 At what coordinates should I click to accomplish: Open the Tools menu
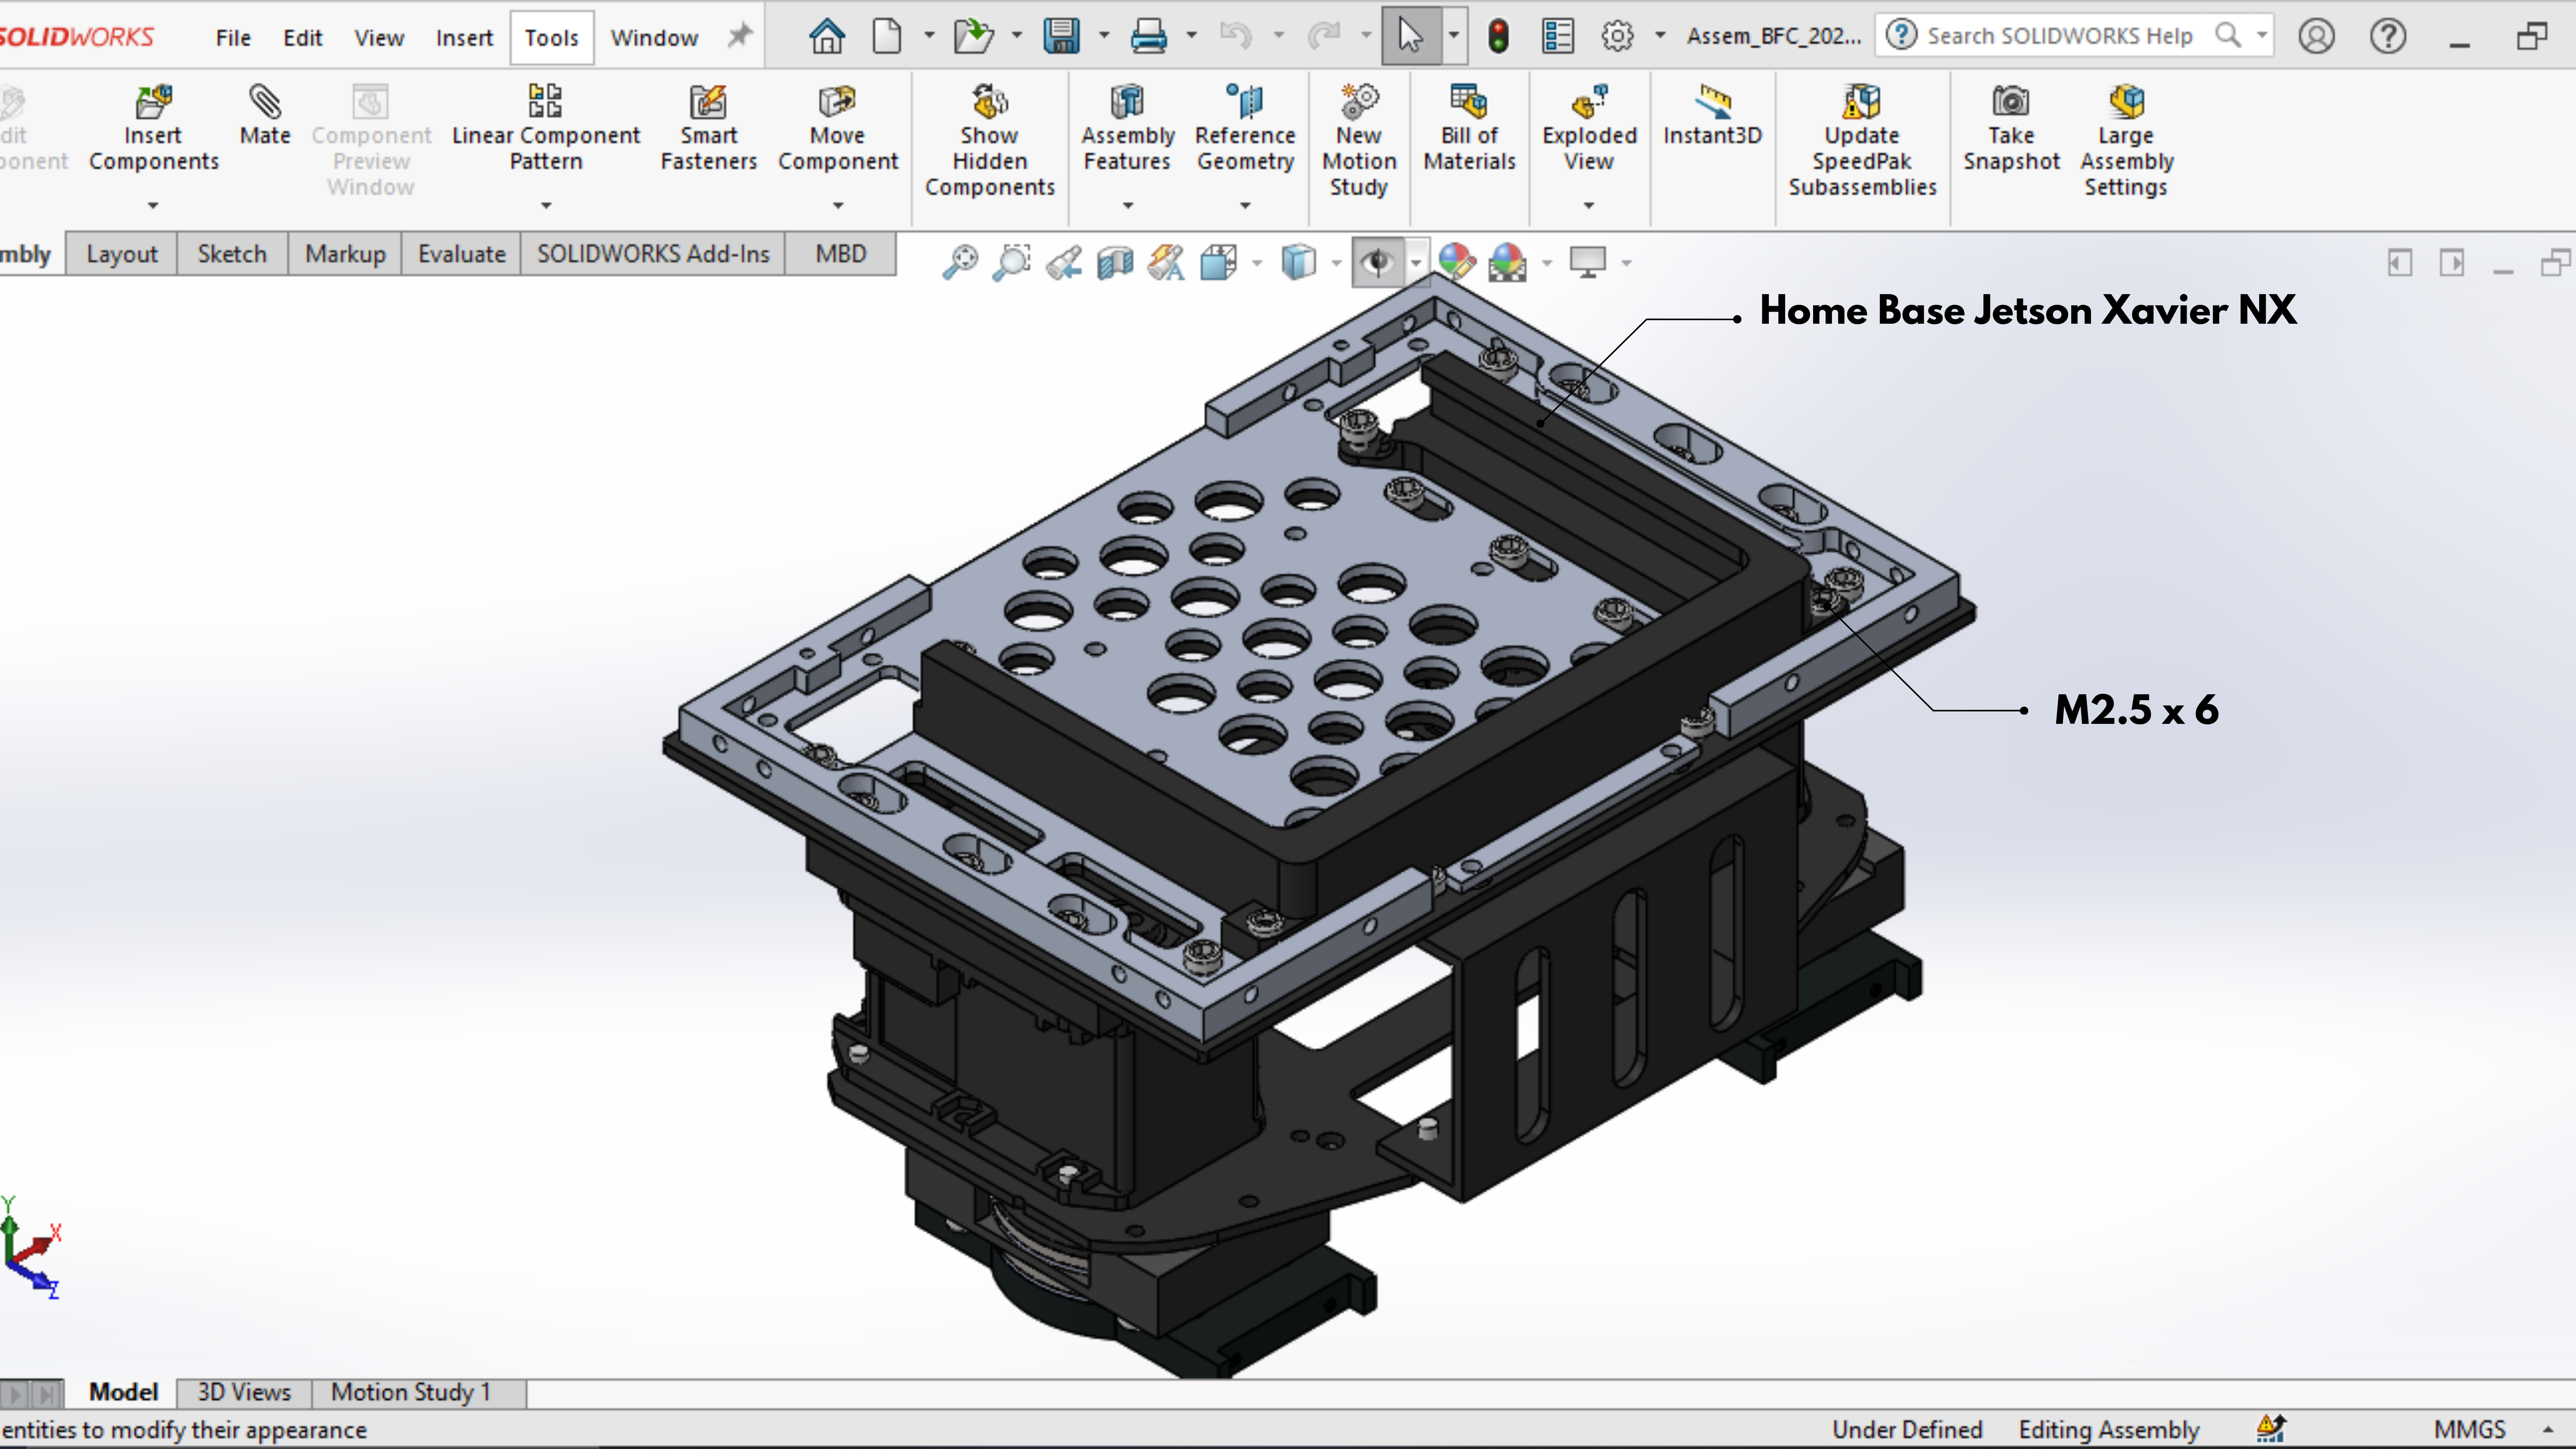552,38
